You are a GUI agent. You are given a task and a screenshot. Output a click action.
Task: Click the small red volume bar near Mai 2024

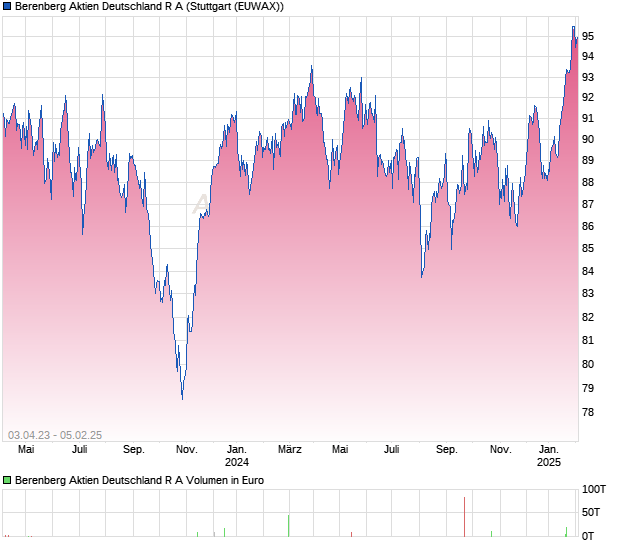tap(352, 535)
